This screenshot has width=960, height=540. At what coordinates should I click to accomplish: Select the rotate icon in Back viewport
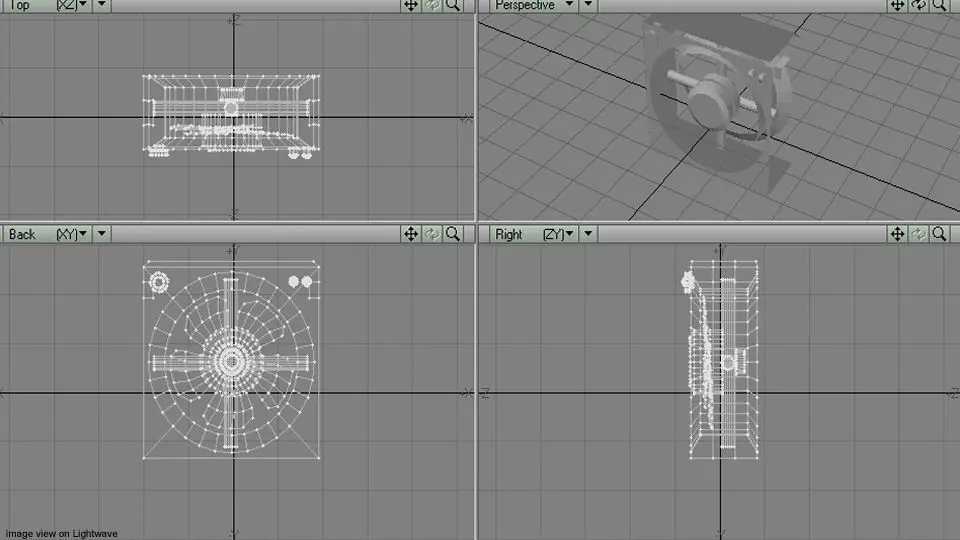click(432, 234)
